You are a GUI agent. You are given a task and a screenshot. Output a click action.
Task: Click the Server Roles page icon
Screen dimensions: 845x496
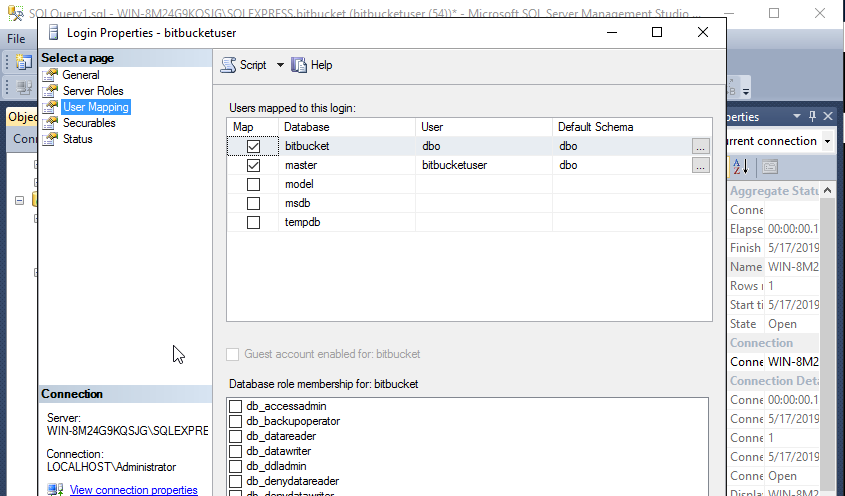pos(50,91)
